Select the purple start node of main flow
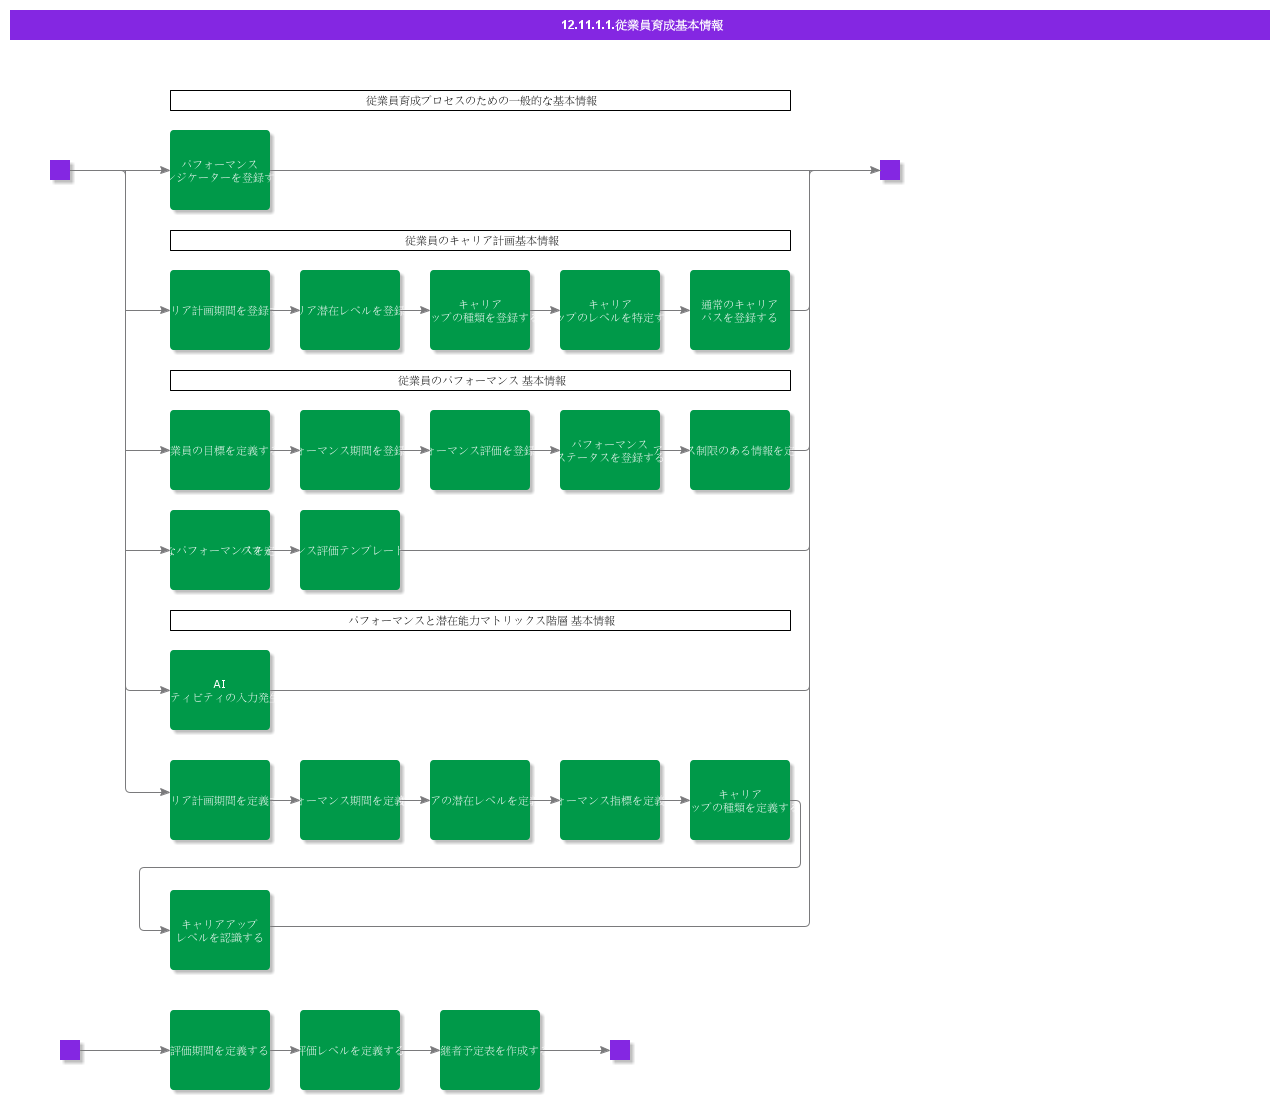Screen dimensions: 1280x1100 (x=60, y=170)
